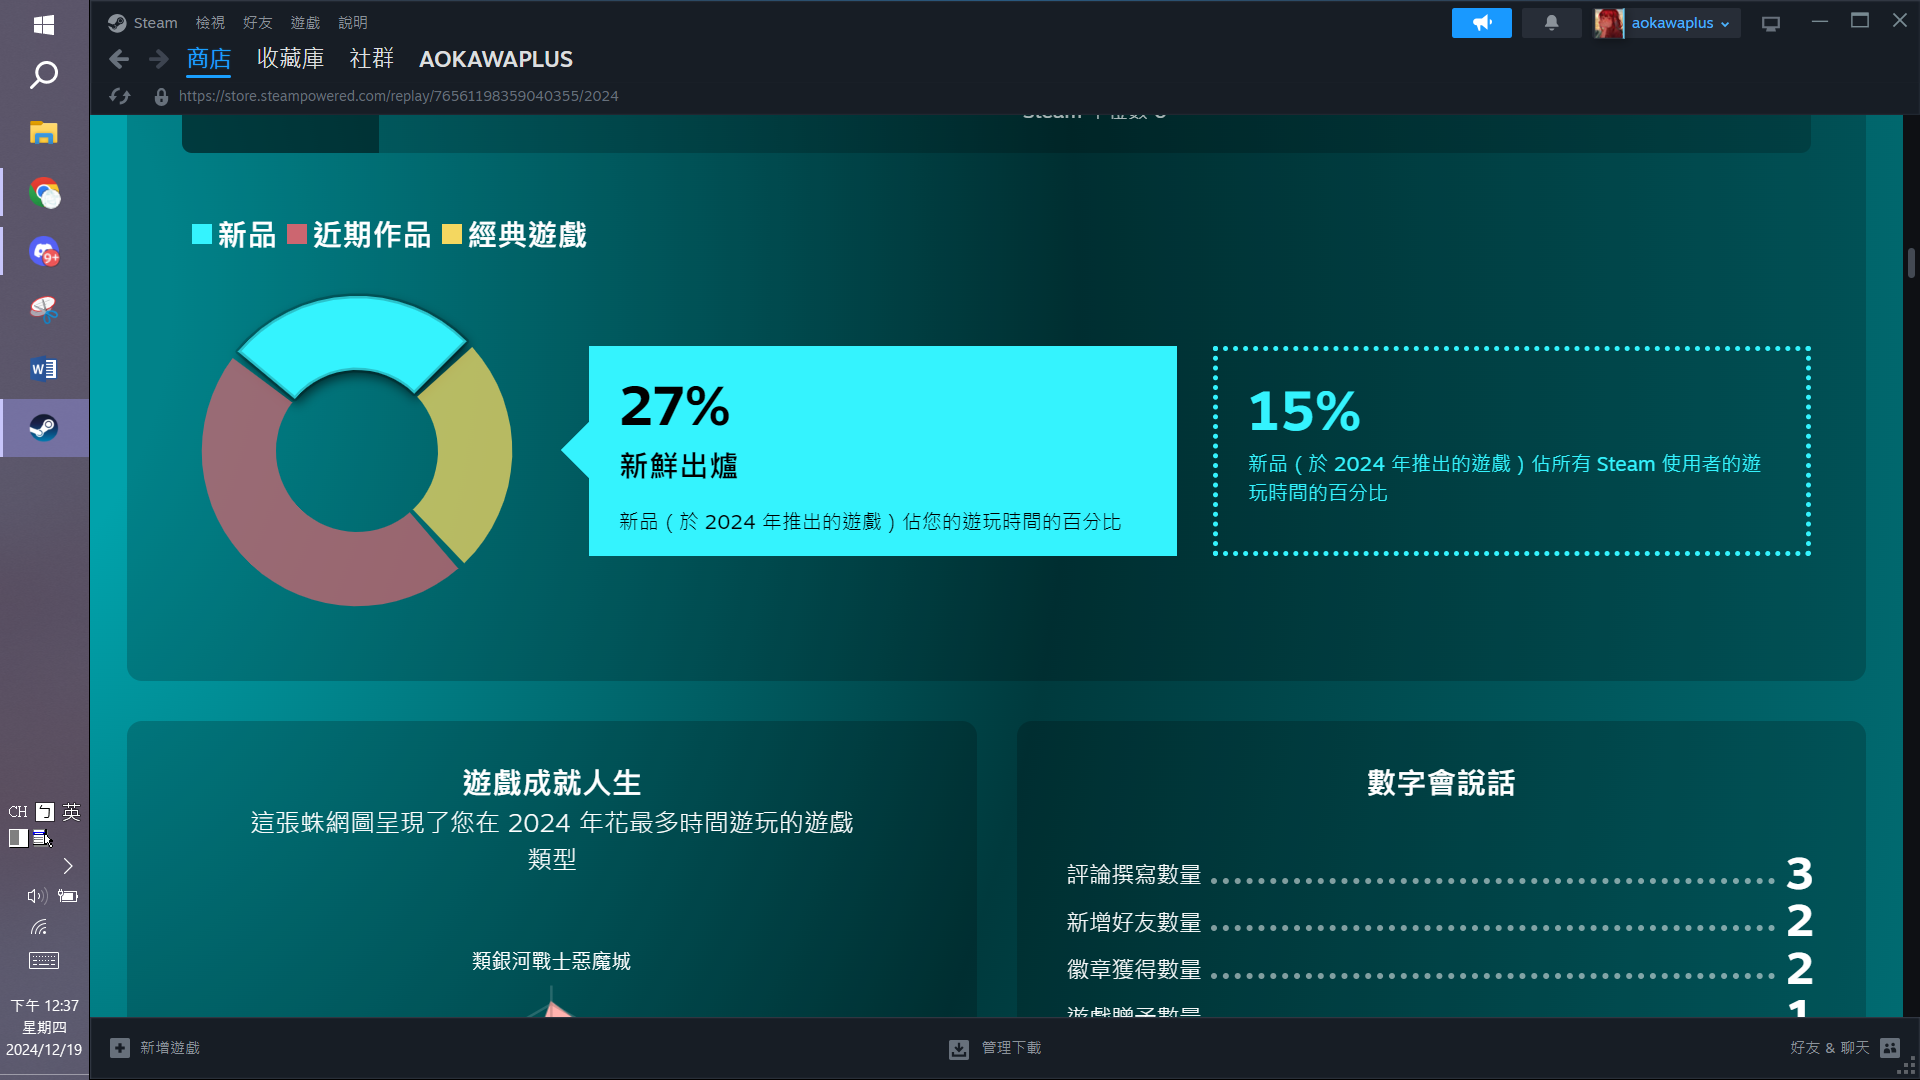
Task: Check battery status in the system tray
Action: pyautogui.click(x=68, y=896)
